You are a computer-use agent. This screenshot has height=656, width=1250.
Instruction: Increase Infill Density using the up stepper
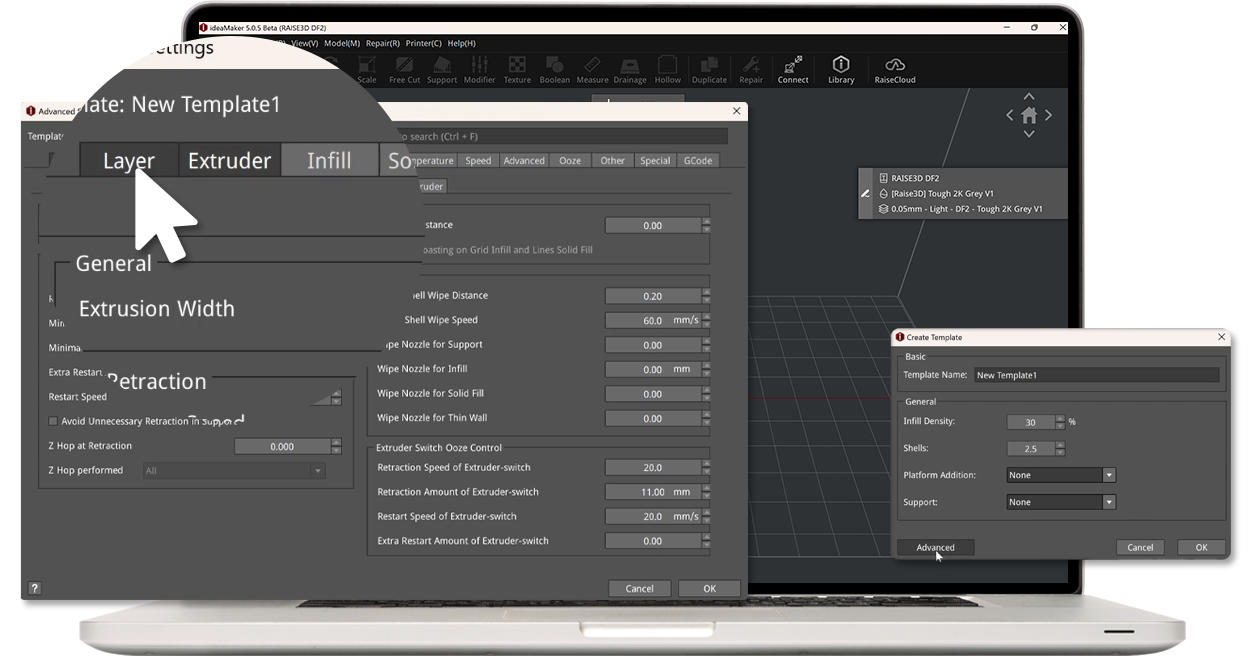click(1060, 416)
